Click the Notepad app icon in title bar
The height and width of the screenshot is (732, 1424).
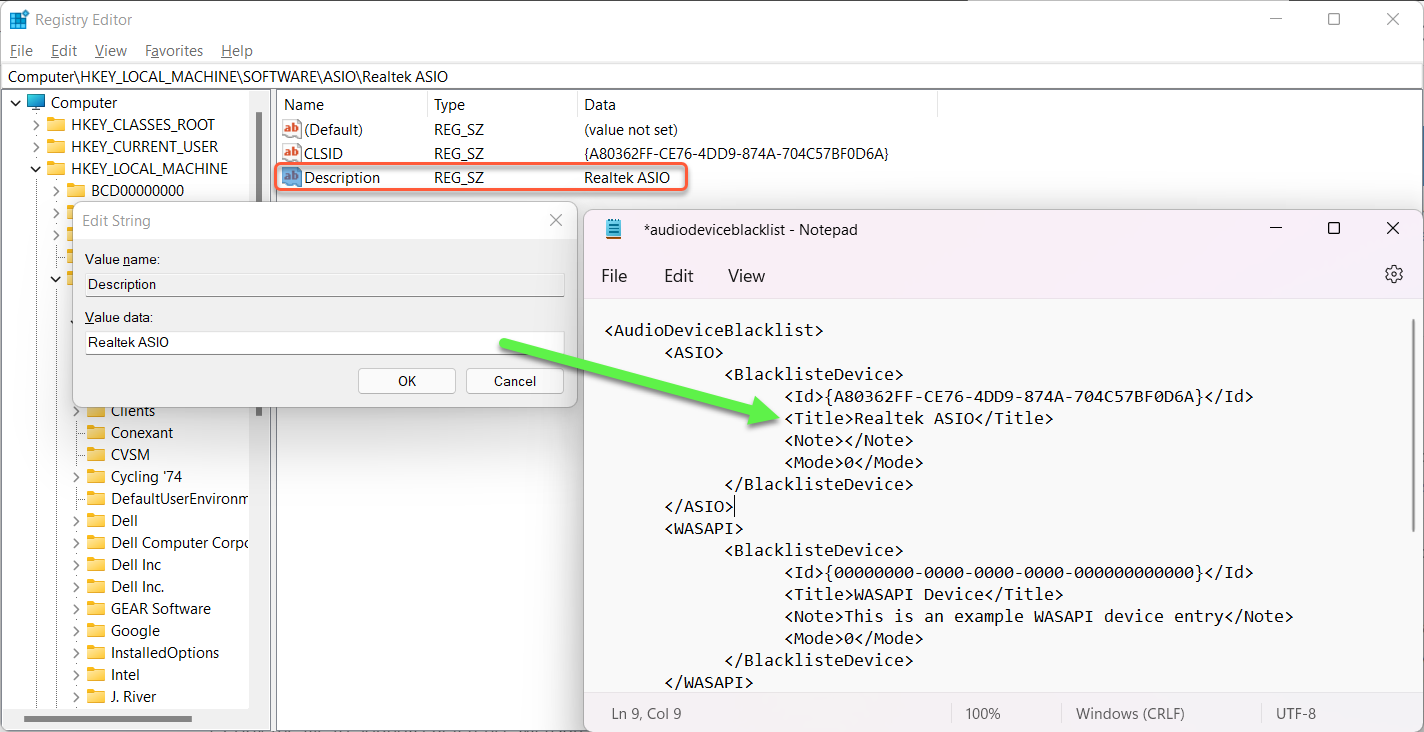pos(614,229)
